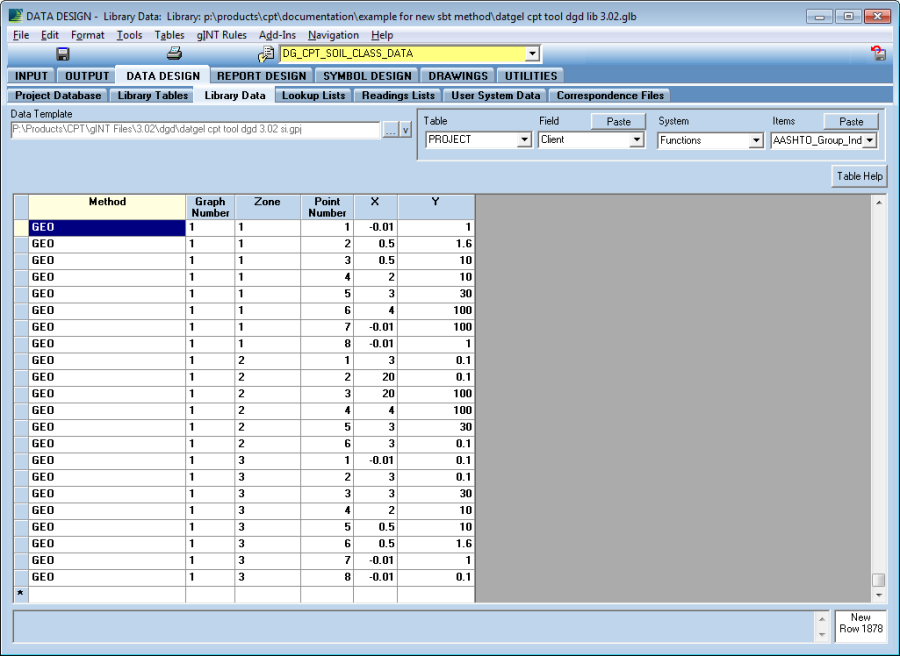Expand the Client field dropdown

(x=637, y=140)
